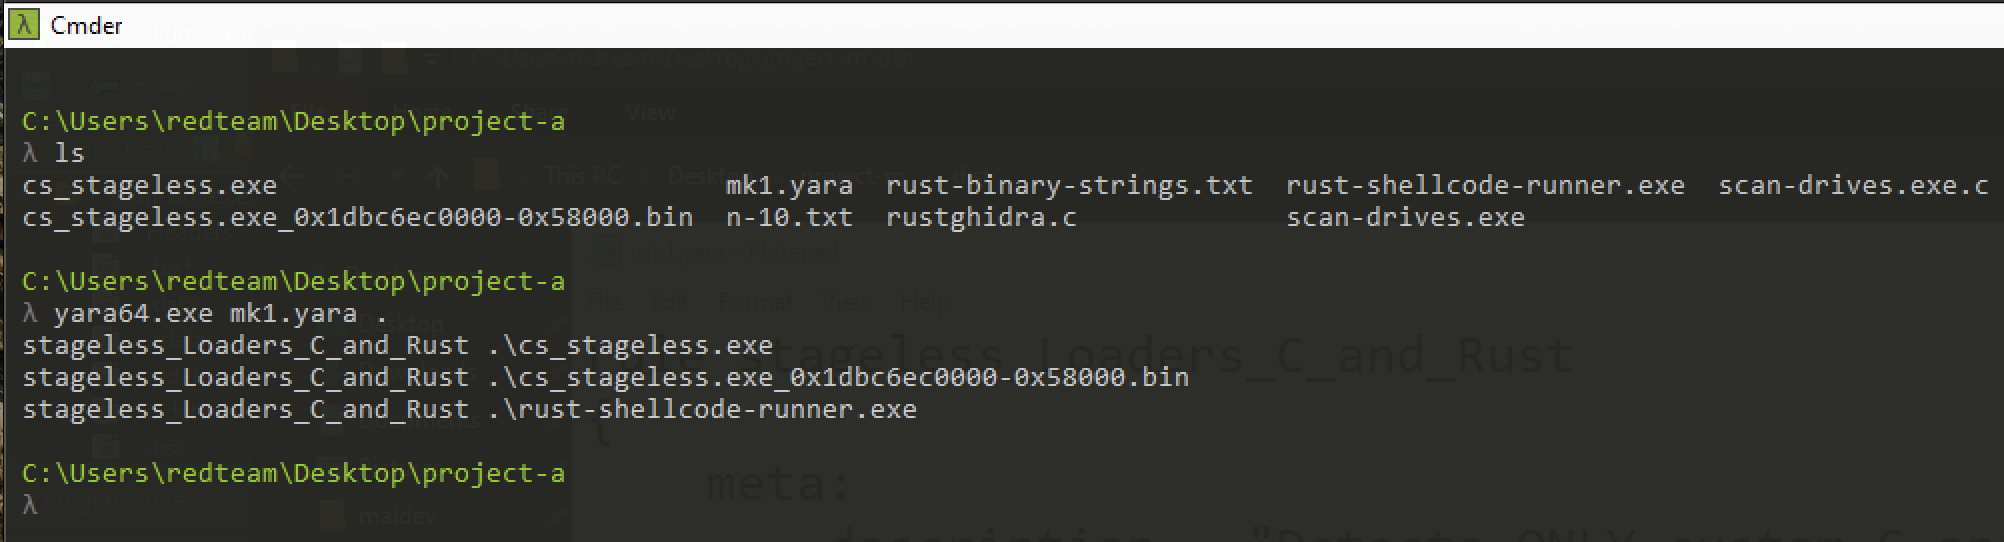Click the yara64.exe mk1.yara command line
This screenshot has width=2004, height=542.
pyautogui.click(x=205, y=314)
